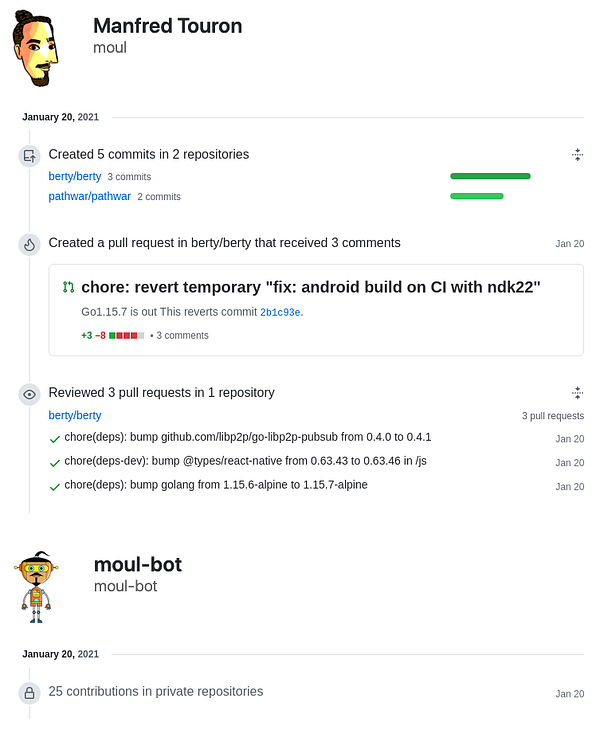Click the green pull request icon beside chore title
Image resolution: width=600 pixels, height=754 pixels.
(68, 288)
